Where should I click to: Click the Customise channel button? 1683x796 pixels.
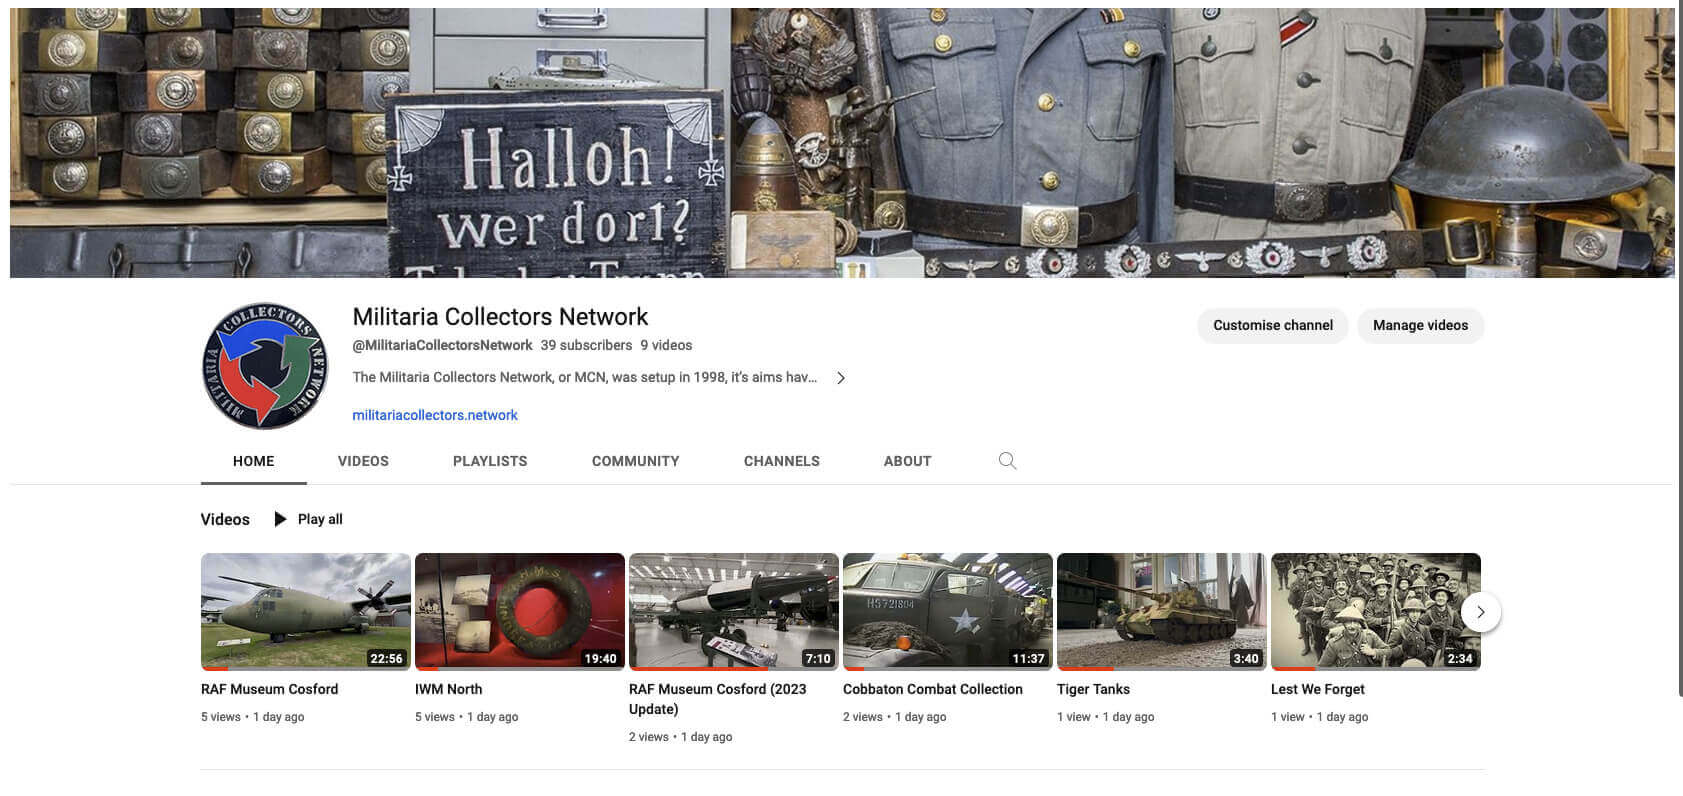coord(1273,325)
